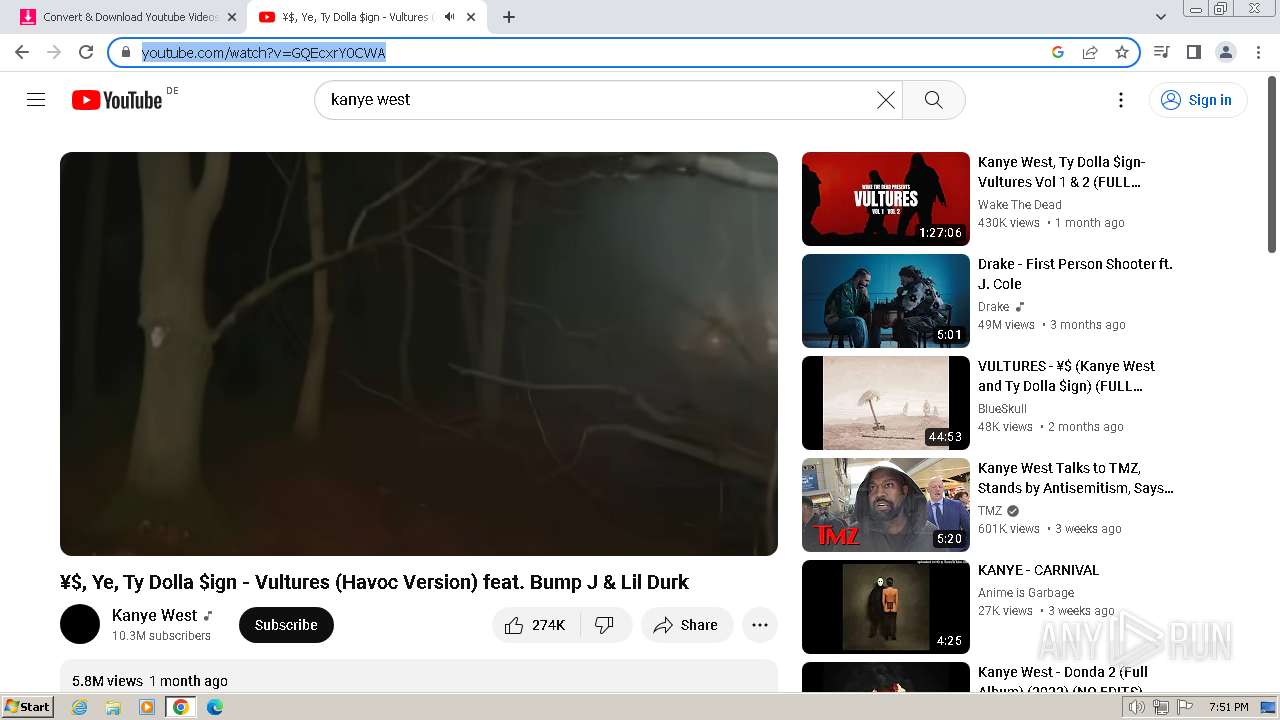Share the Vultures video
This screenshot has height=720, width=1280.
point(686,625)
